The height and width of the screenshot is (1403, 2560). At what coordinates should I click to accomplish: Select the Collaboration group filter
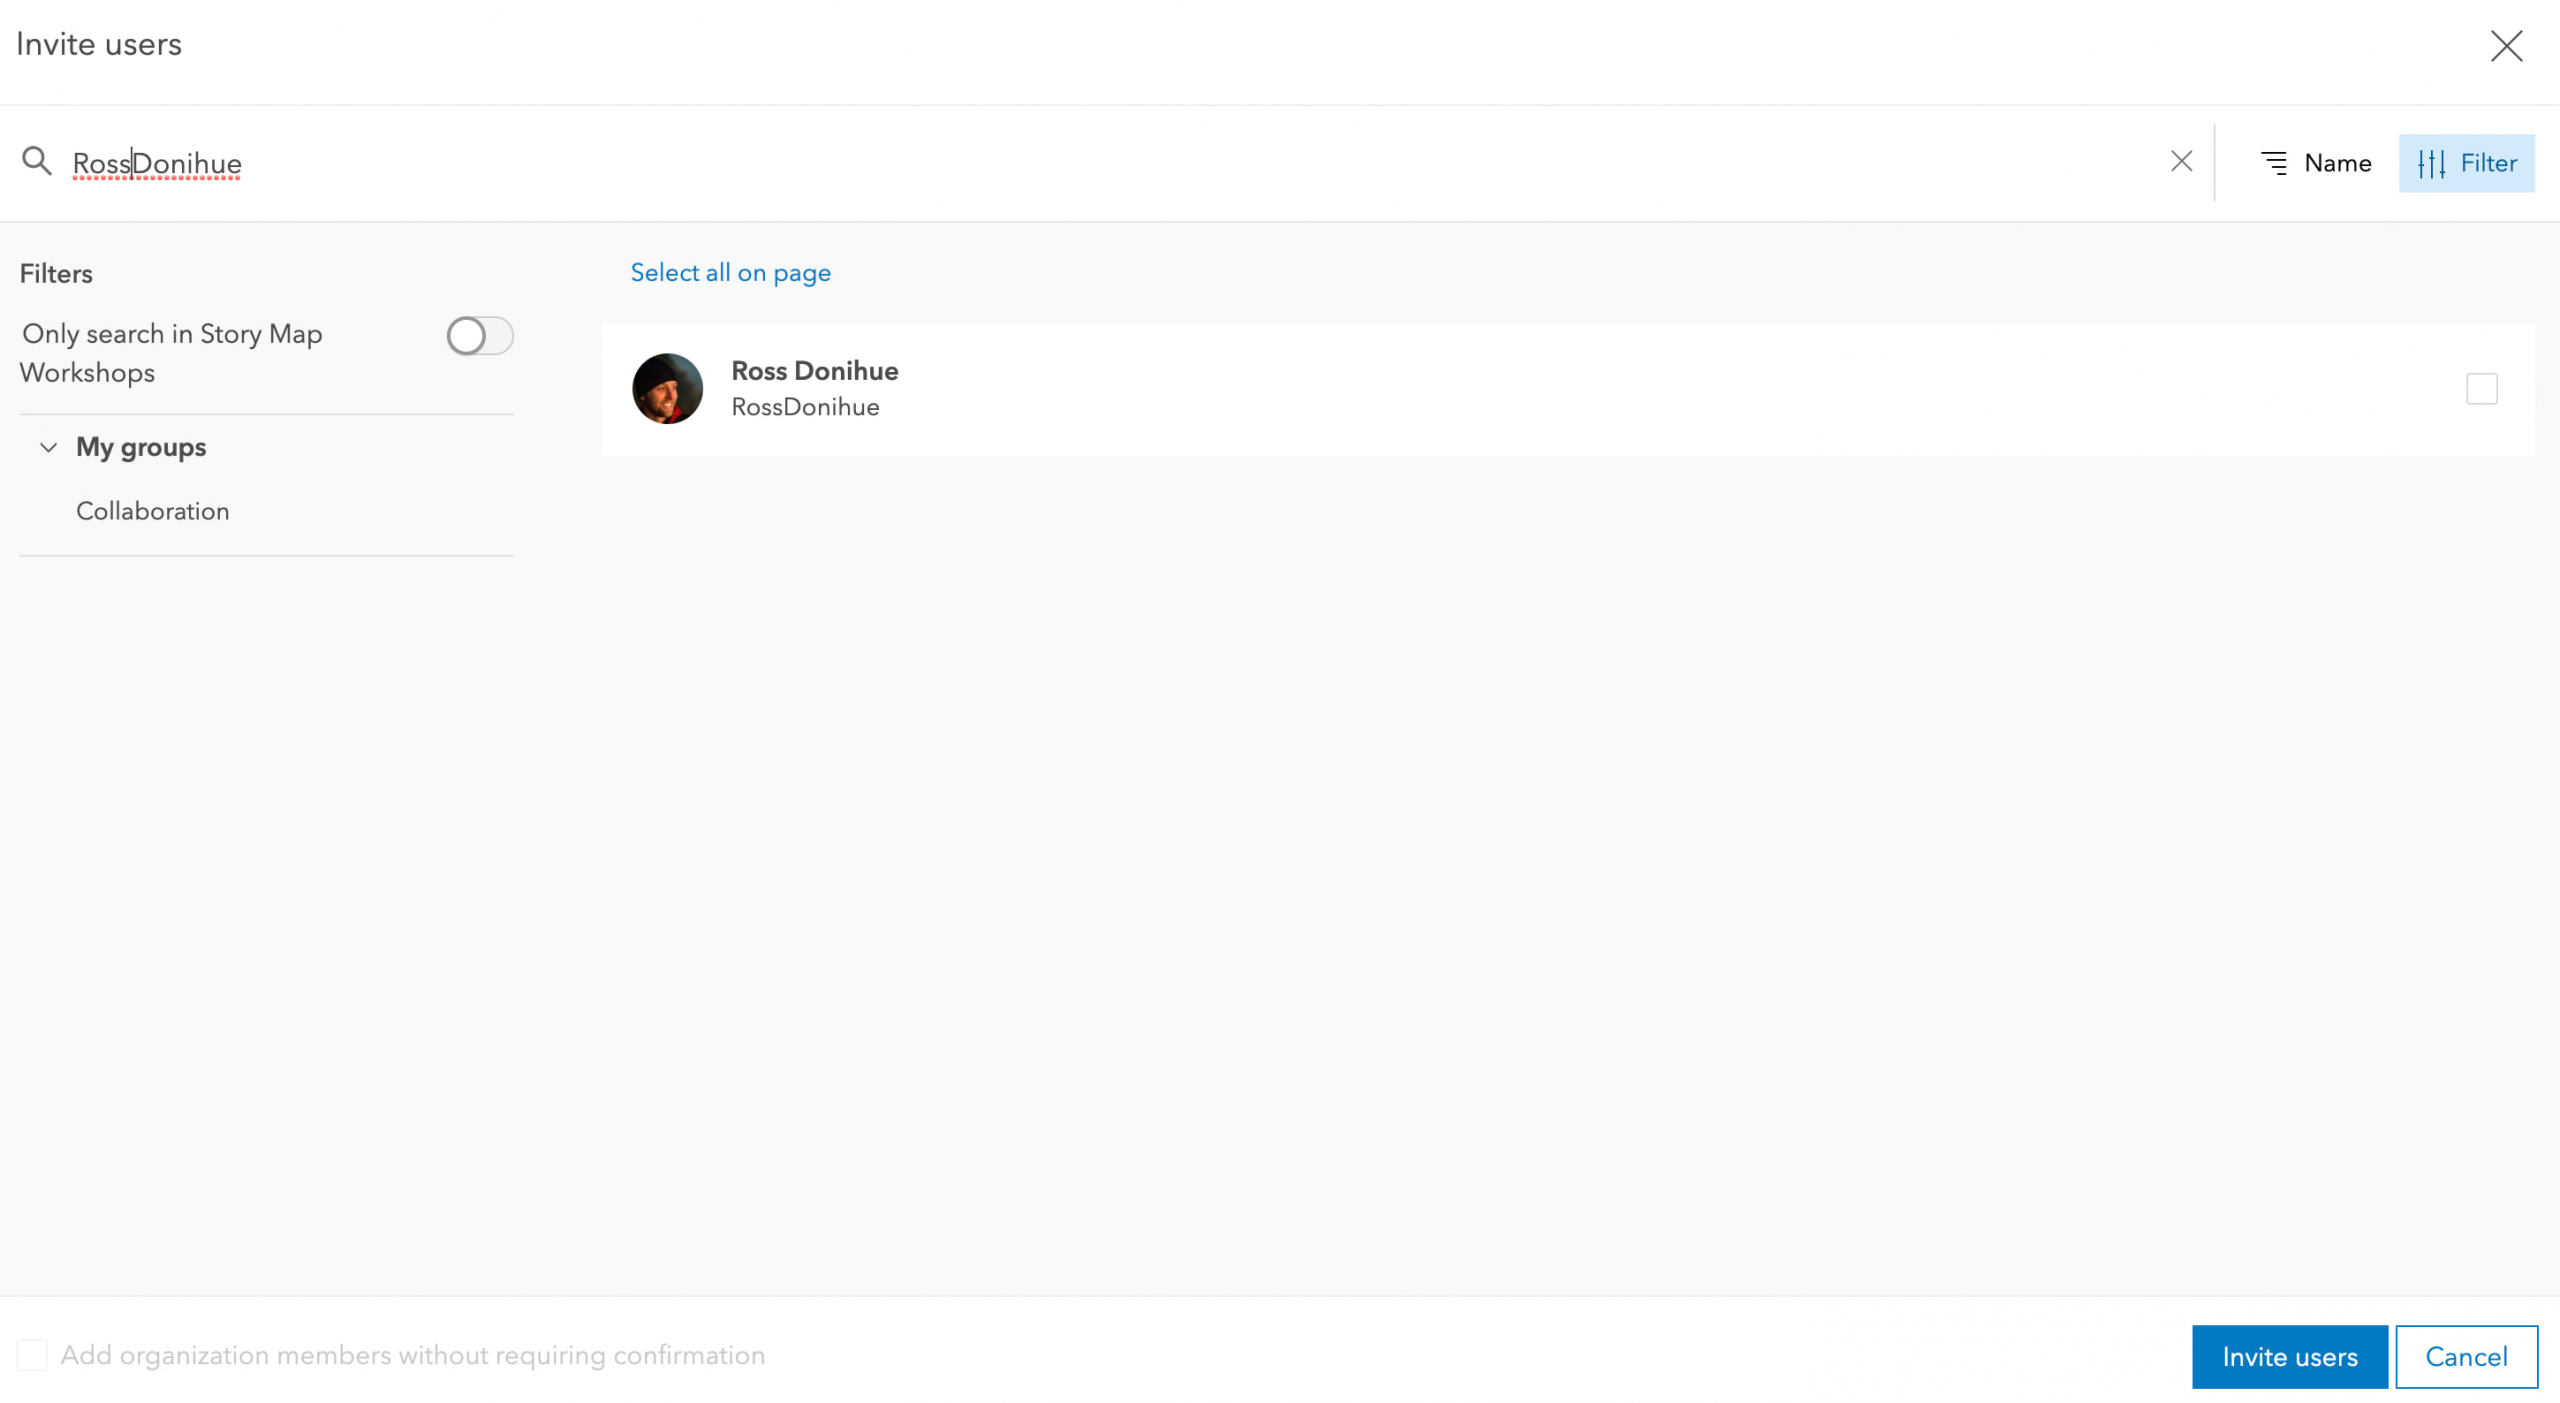coord(153,511)
